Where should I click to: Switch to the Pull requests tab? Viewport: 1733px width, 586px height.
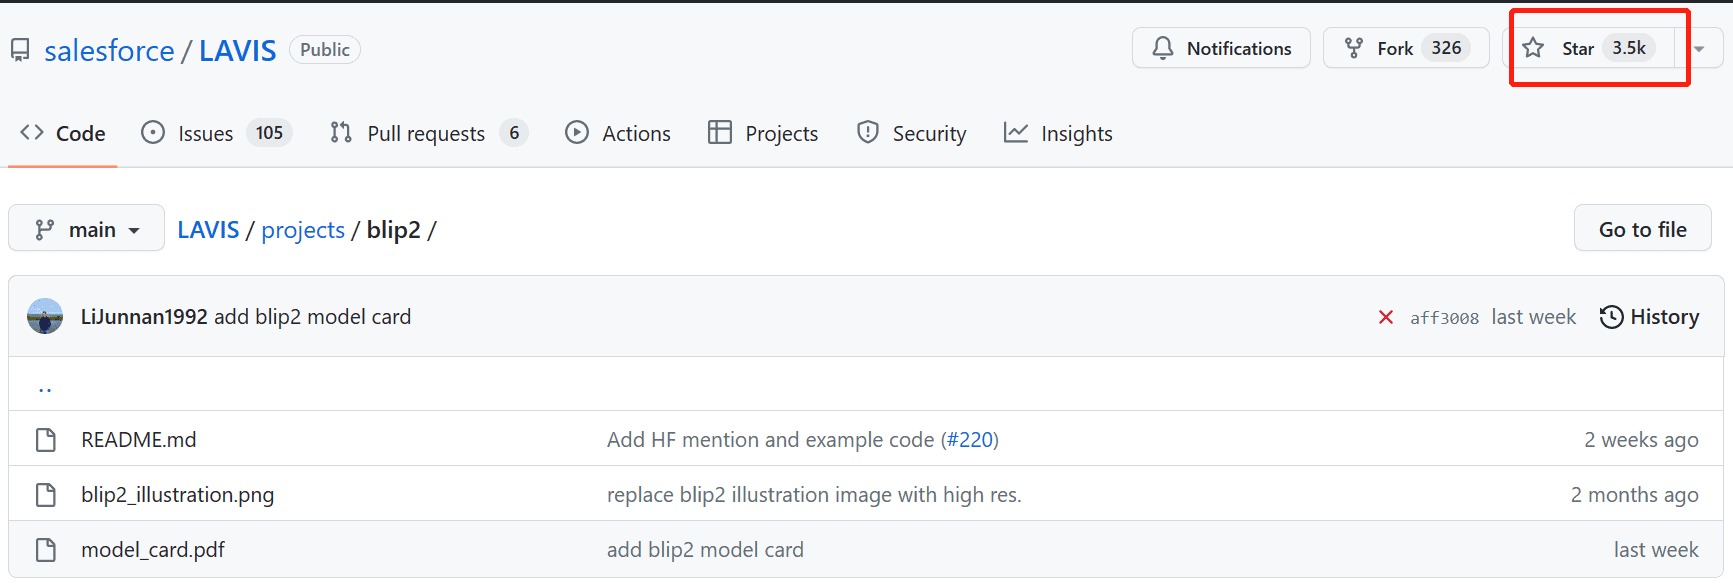click(x=429, y=133)
